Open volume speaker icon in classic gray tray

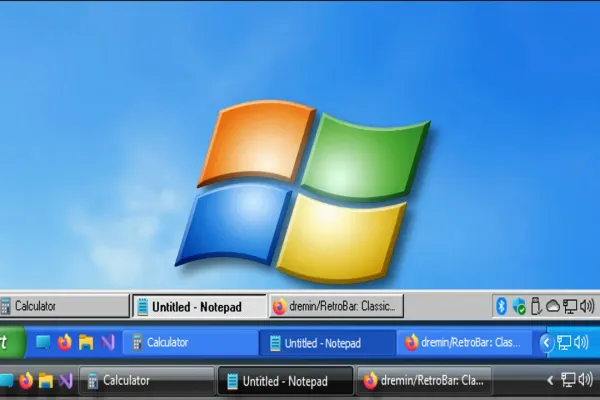(587, 306)
